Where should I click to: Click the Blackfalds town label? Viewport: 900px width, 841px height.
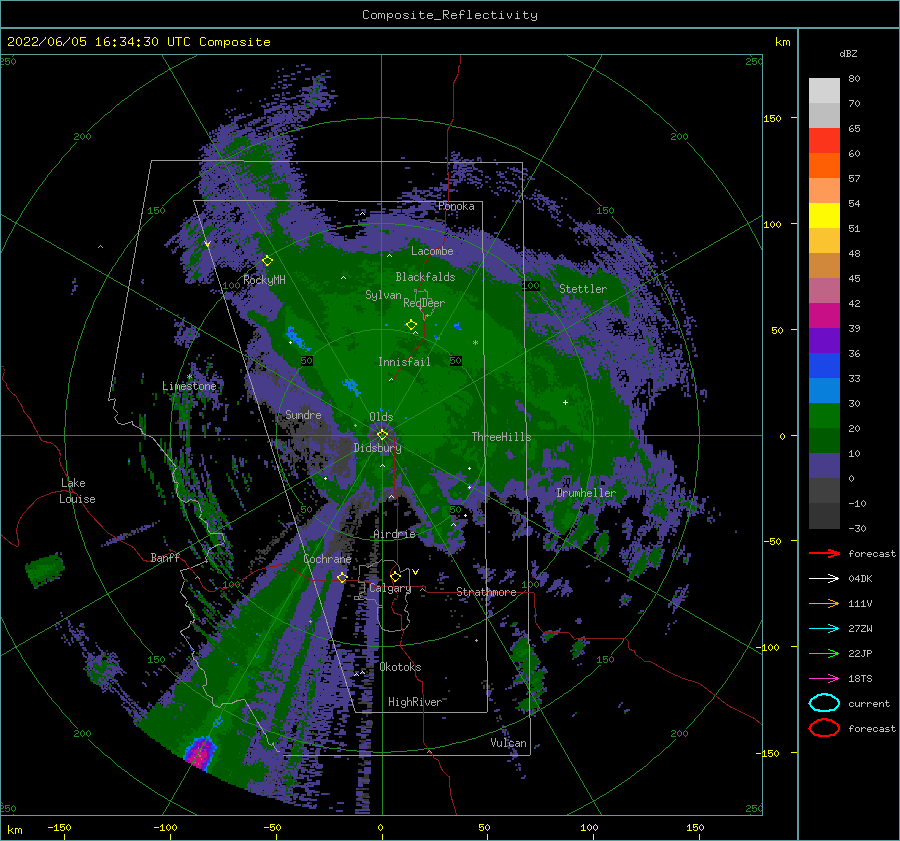[x=425, y=277]
